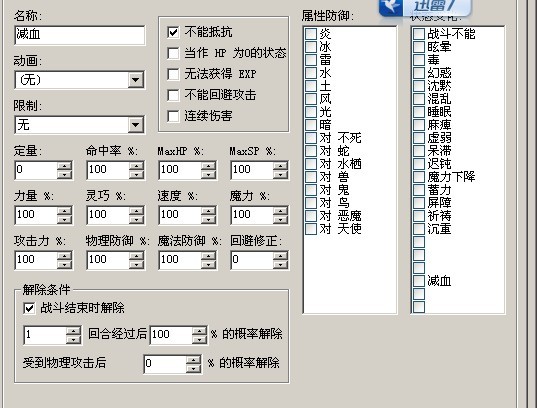Click the turn release probability field
Viewport: 537px width, 408px height.
tap(171, 335)
